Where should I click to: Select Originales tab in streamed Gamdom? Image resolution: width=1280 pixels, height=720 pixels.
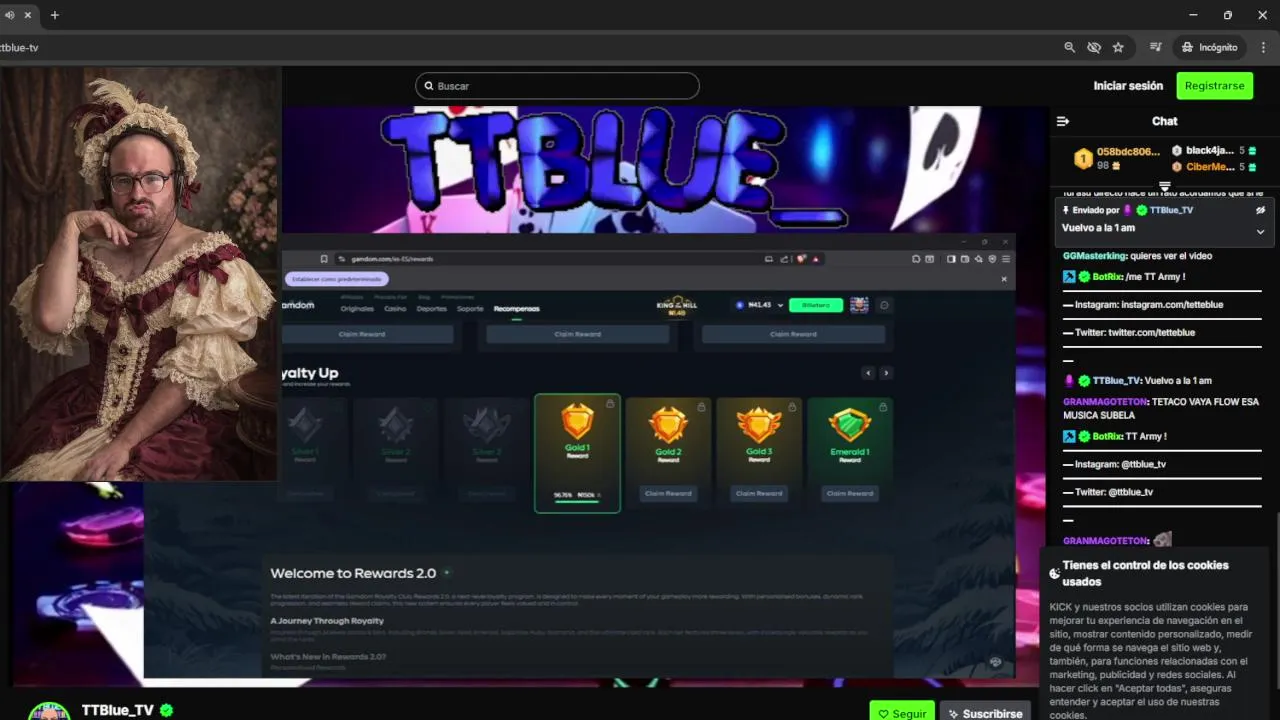(357, 309)
